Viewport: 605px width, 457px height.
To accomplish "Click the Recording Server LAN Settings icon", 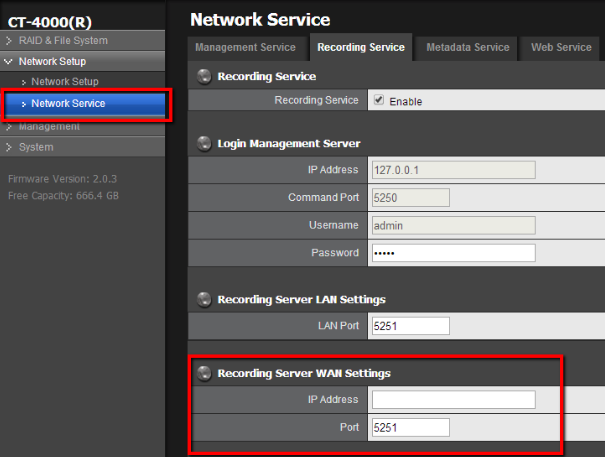I will tap(204, 299).
